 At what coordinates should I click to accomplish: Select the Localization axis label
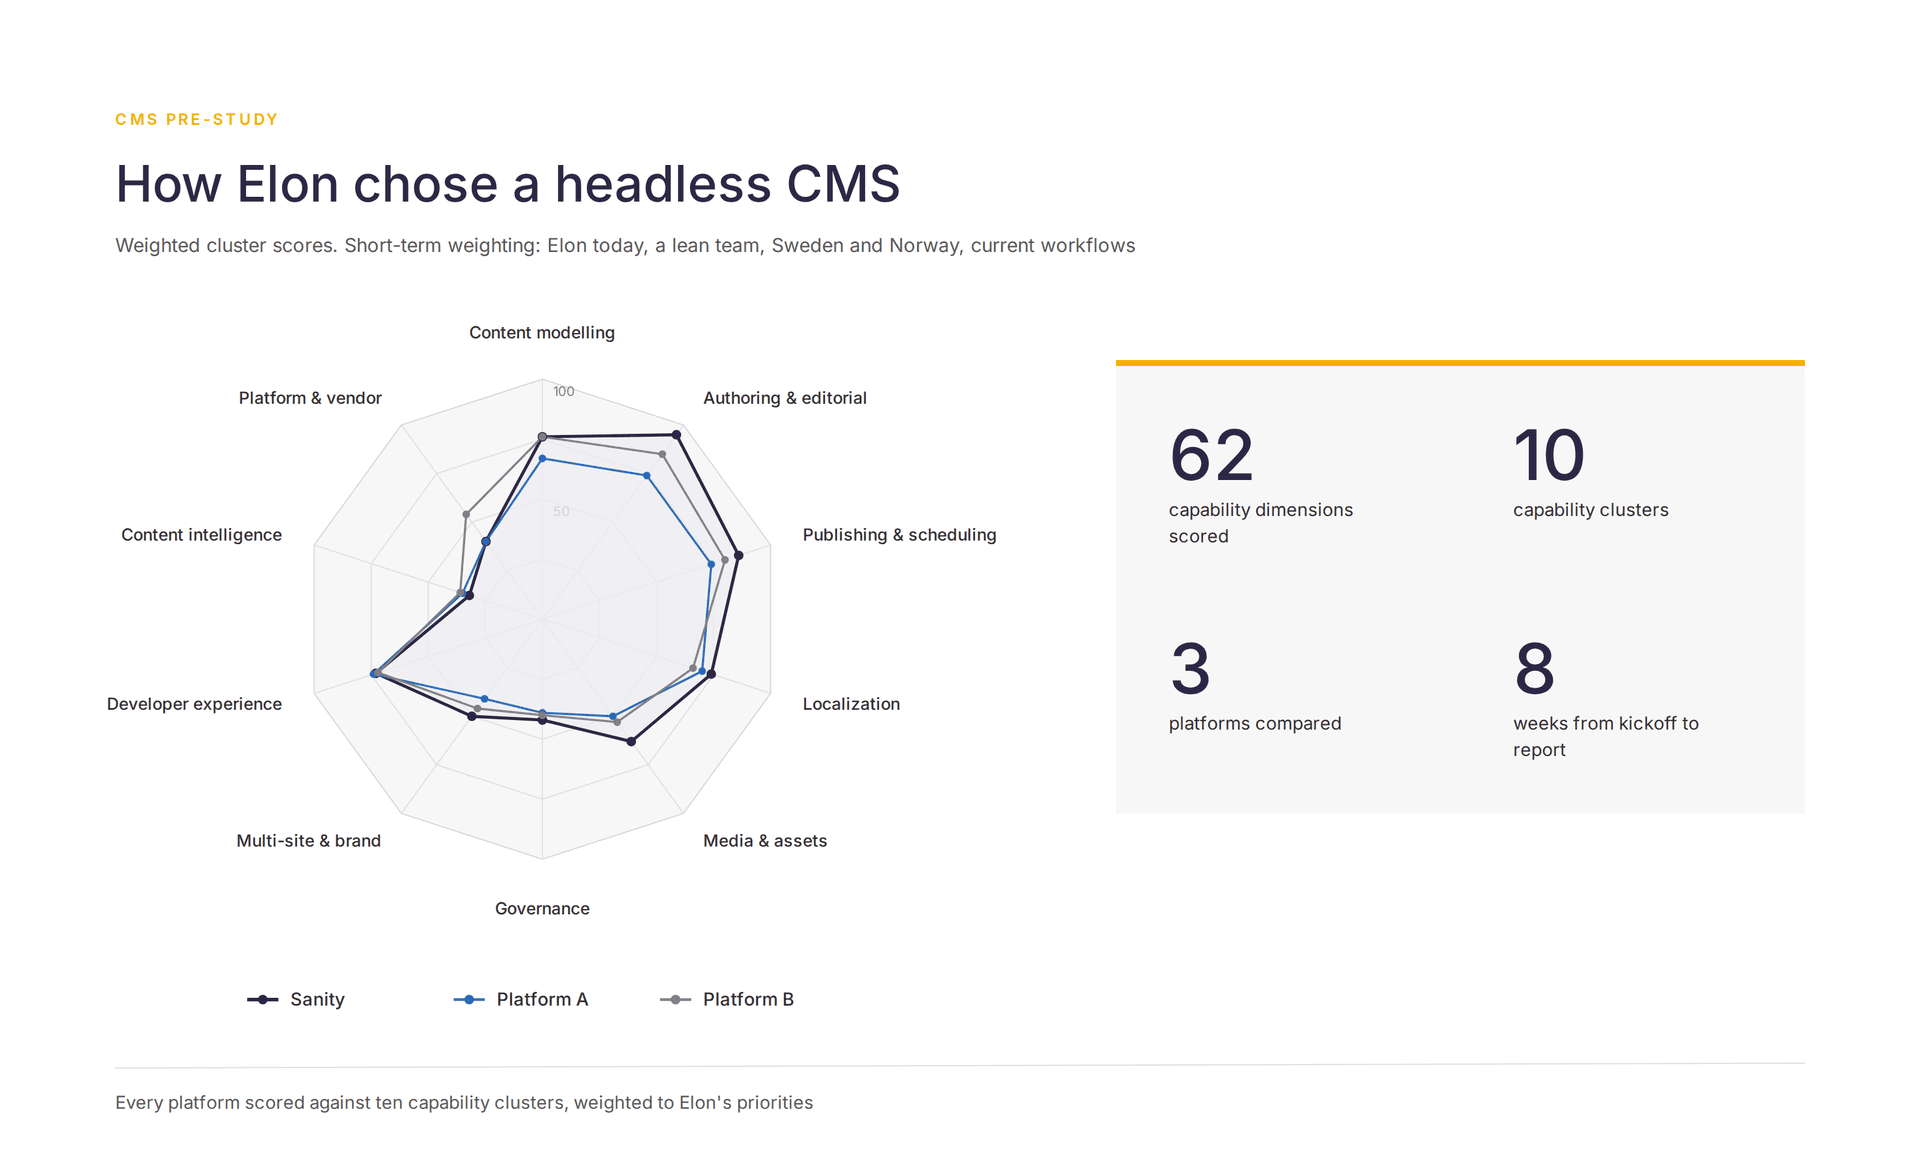pyautogui.click(x=851, y=704)
